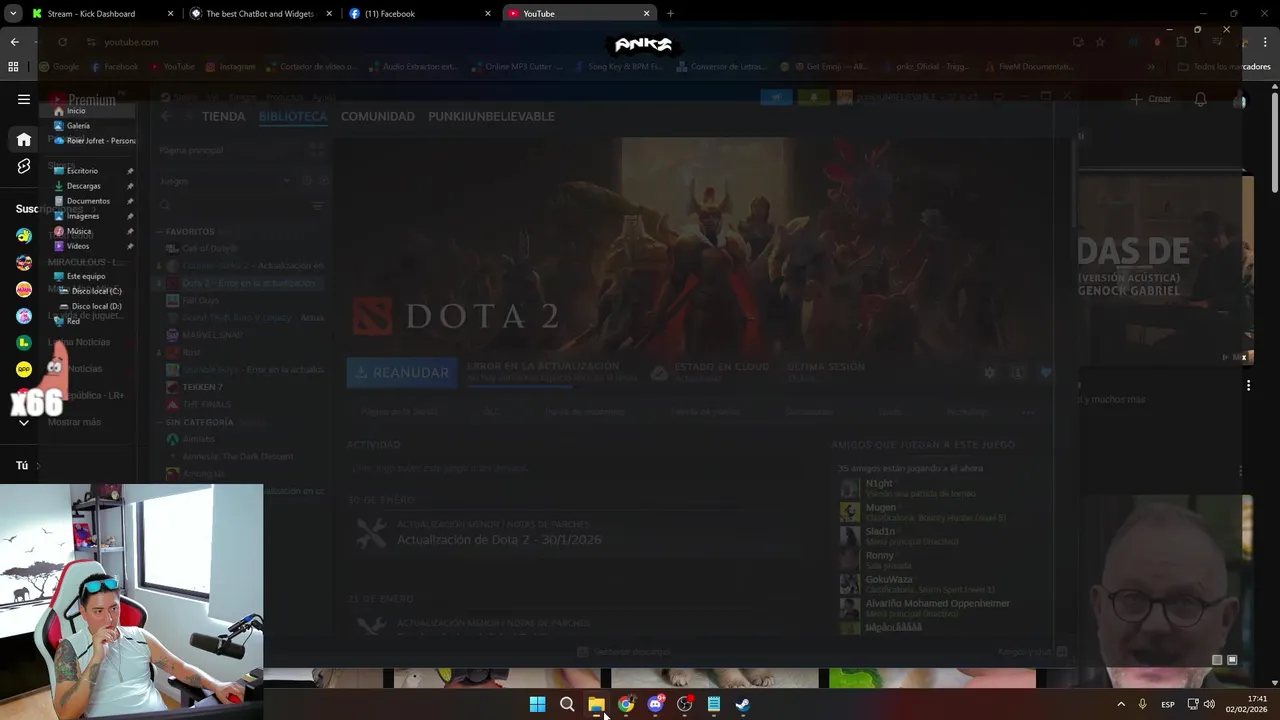Expand hidden bookmarks chevron
The image size is (1280, 720).
[1151, 67]
